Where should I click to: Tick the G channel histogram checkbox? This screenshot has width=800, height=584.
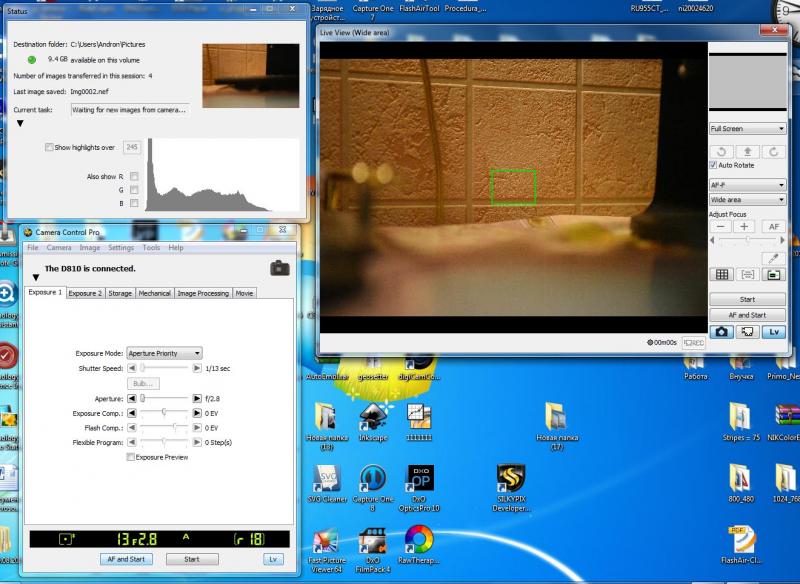(x=134, y=190)
